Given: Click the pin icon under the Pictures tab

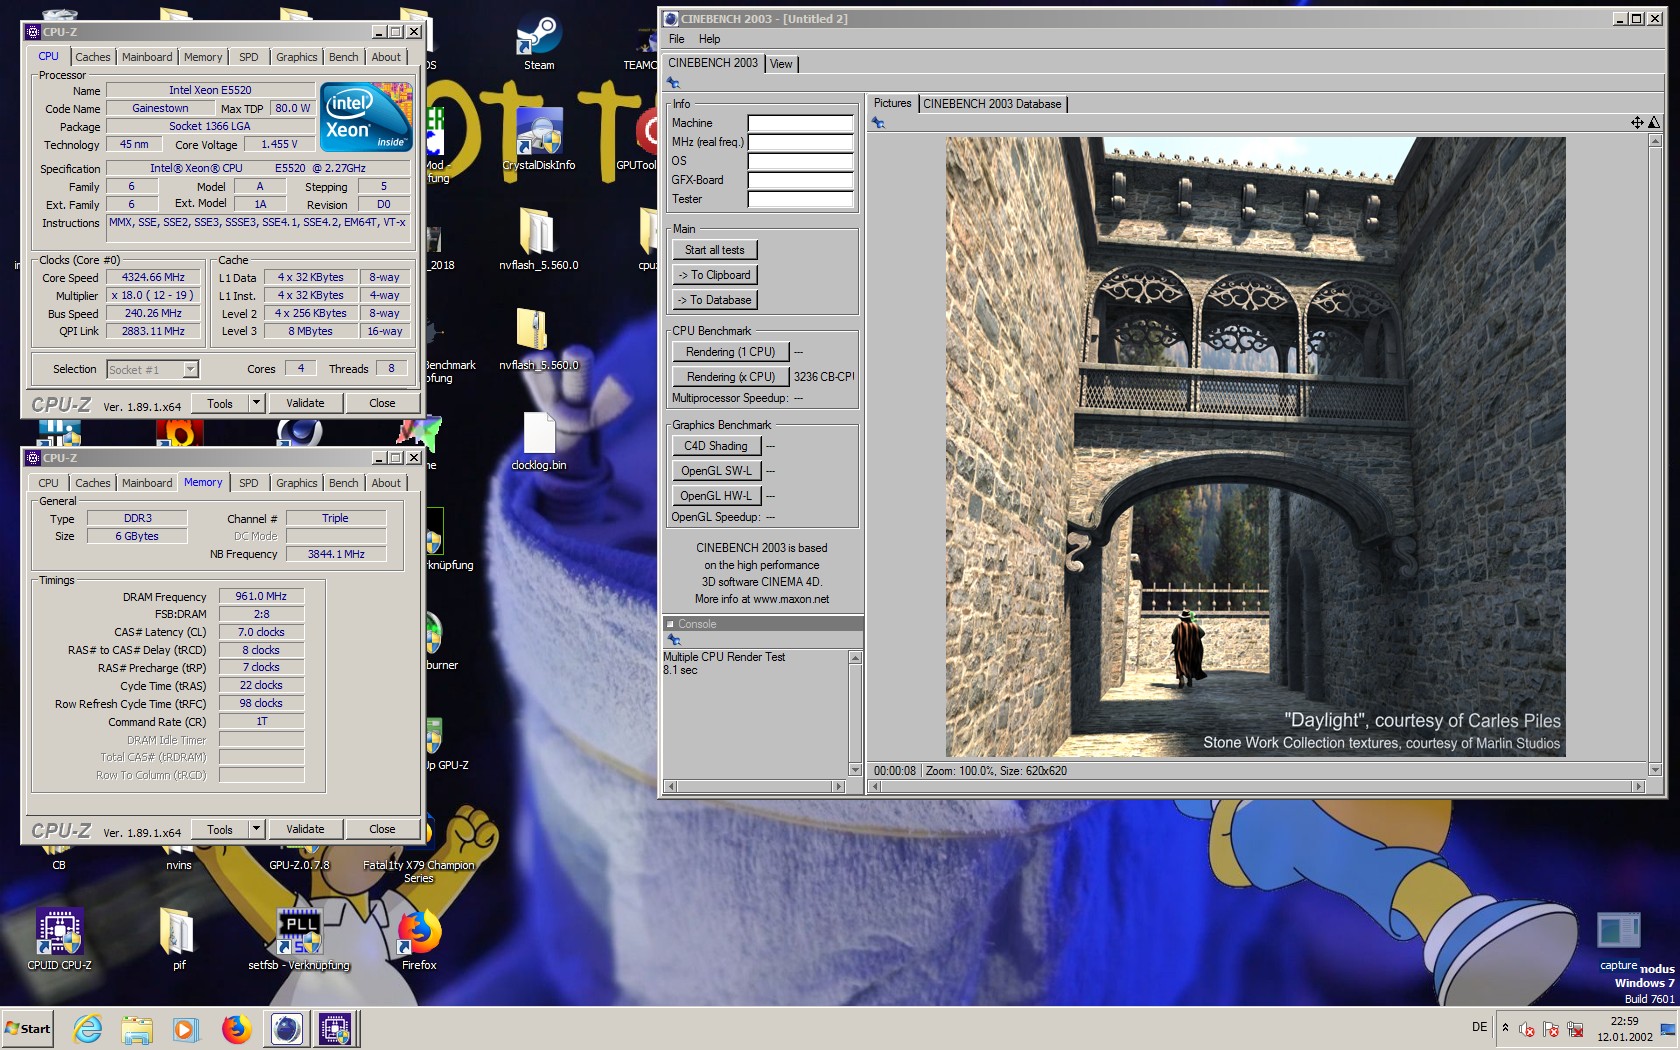Looking at the screenshot, I should pyautogui.click(x=877, y=123).
